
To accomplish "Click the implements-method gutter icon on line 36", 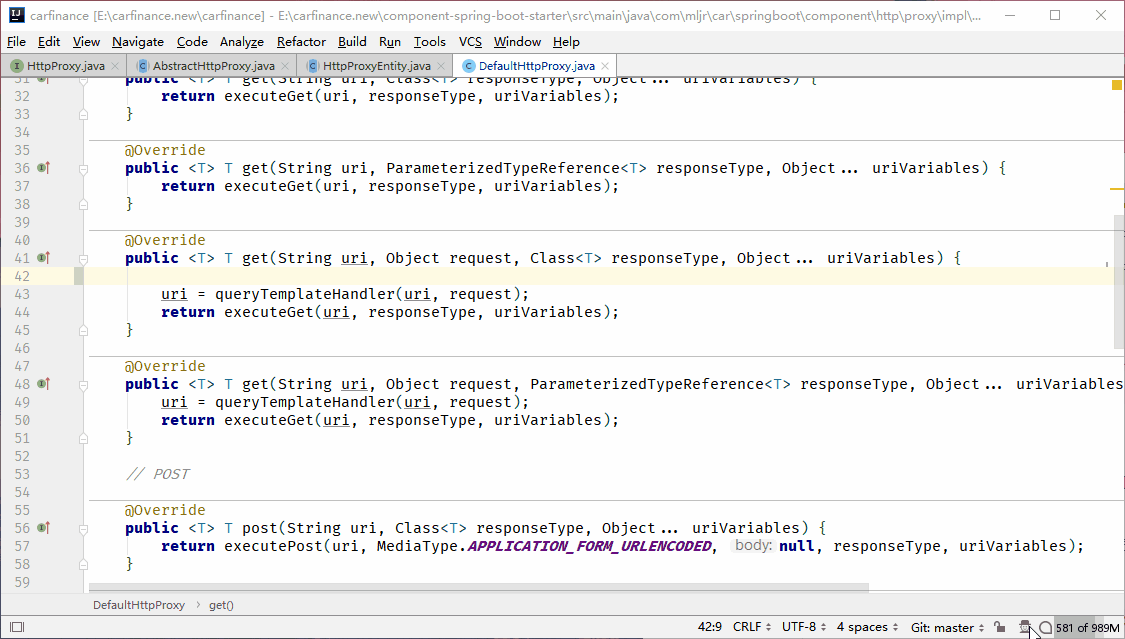I will 43,168.
